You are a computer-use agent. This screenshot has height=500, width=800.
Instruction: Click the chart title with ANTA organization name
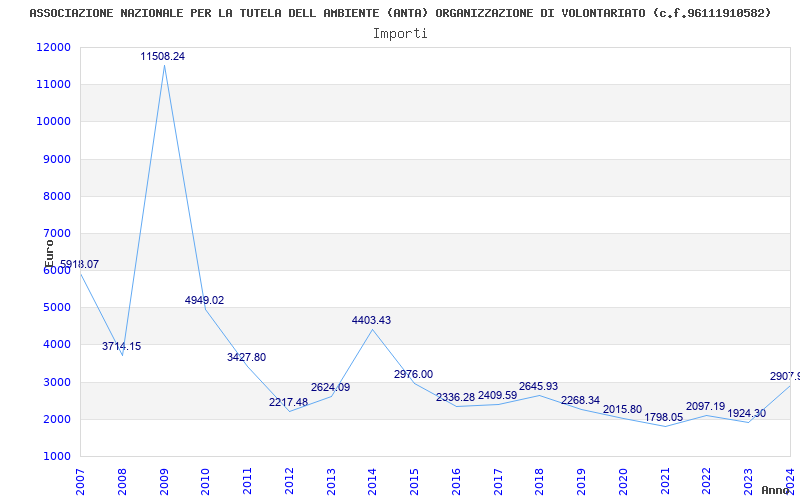point(400,13)
